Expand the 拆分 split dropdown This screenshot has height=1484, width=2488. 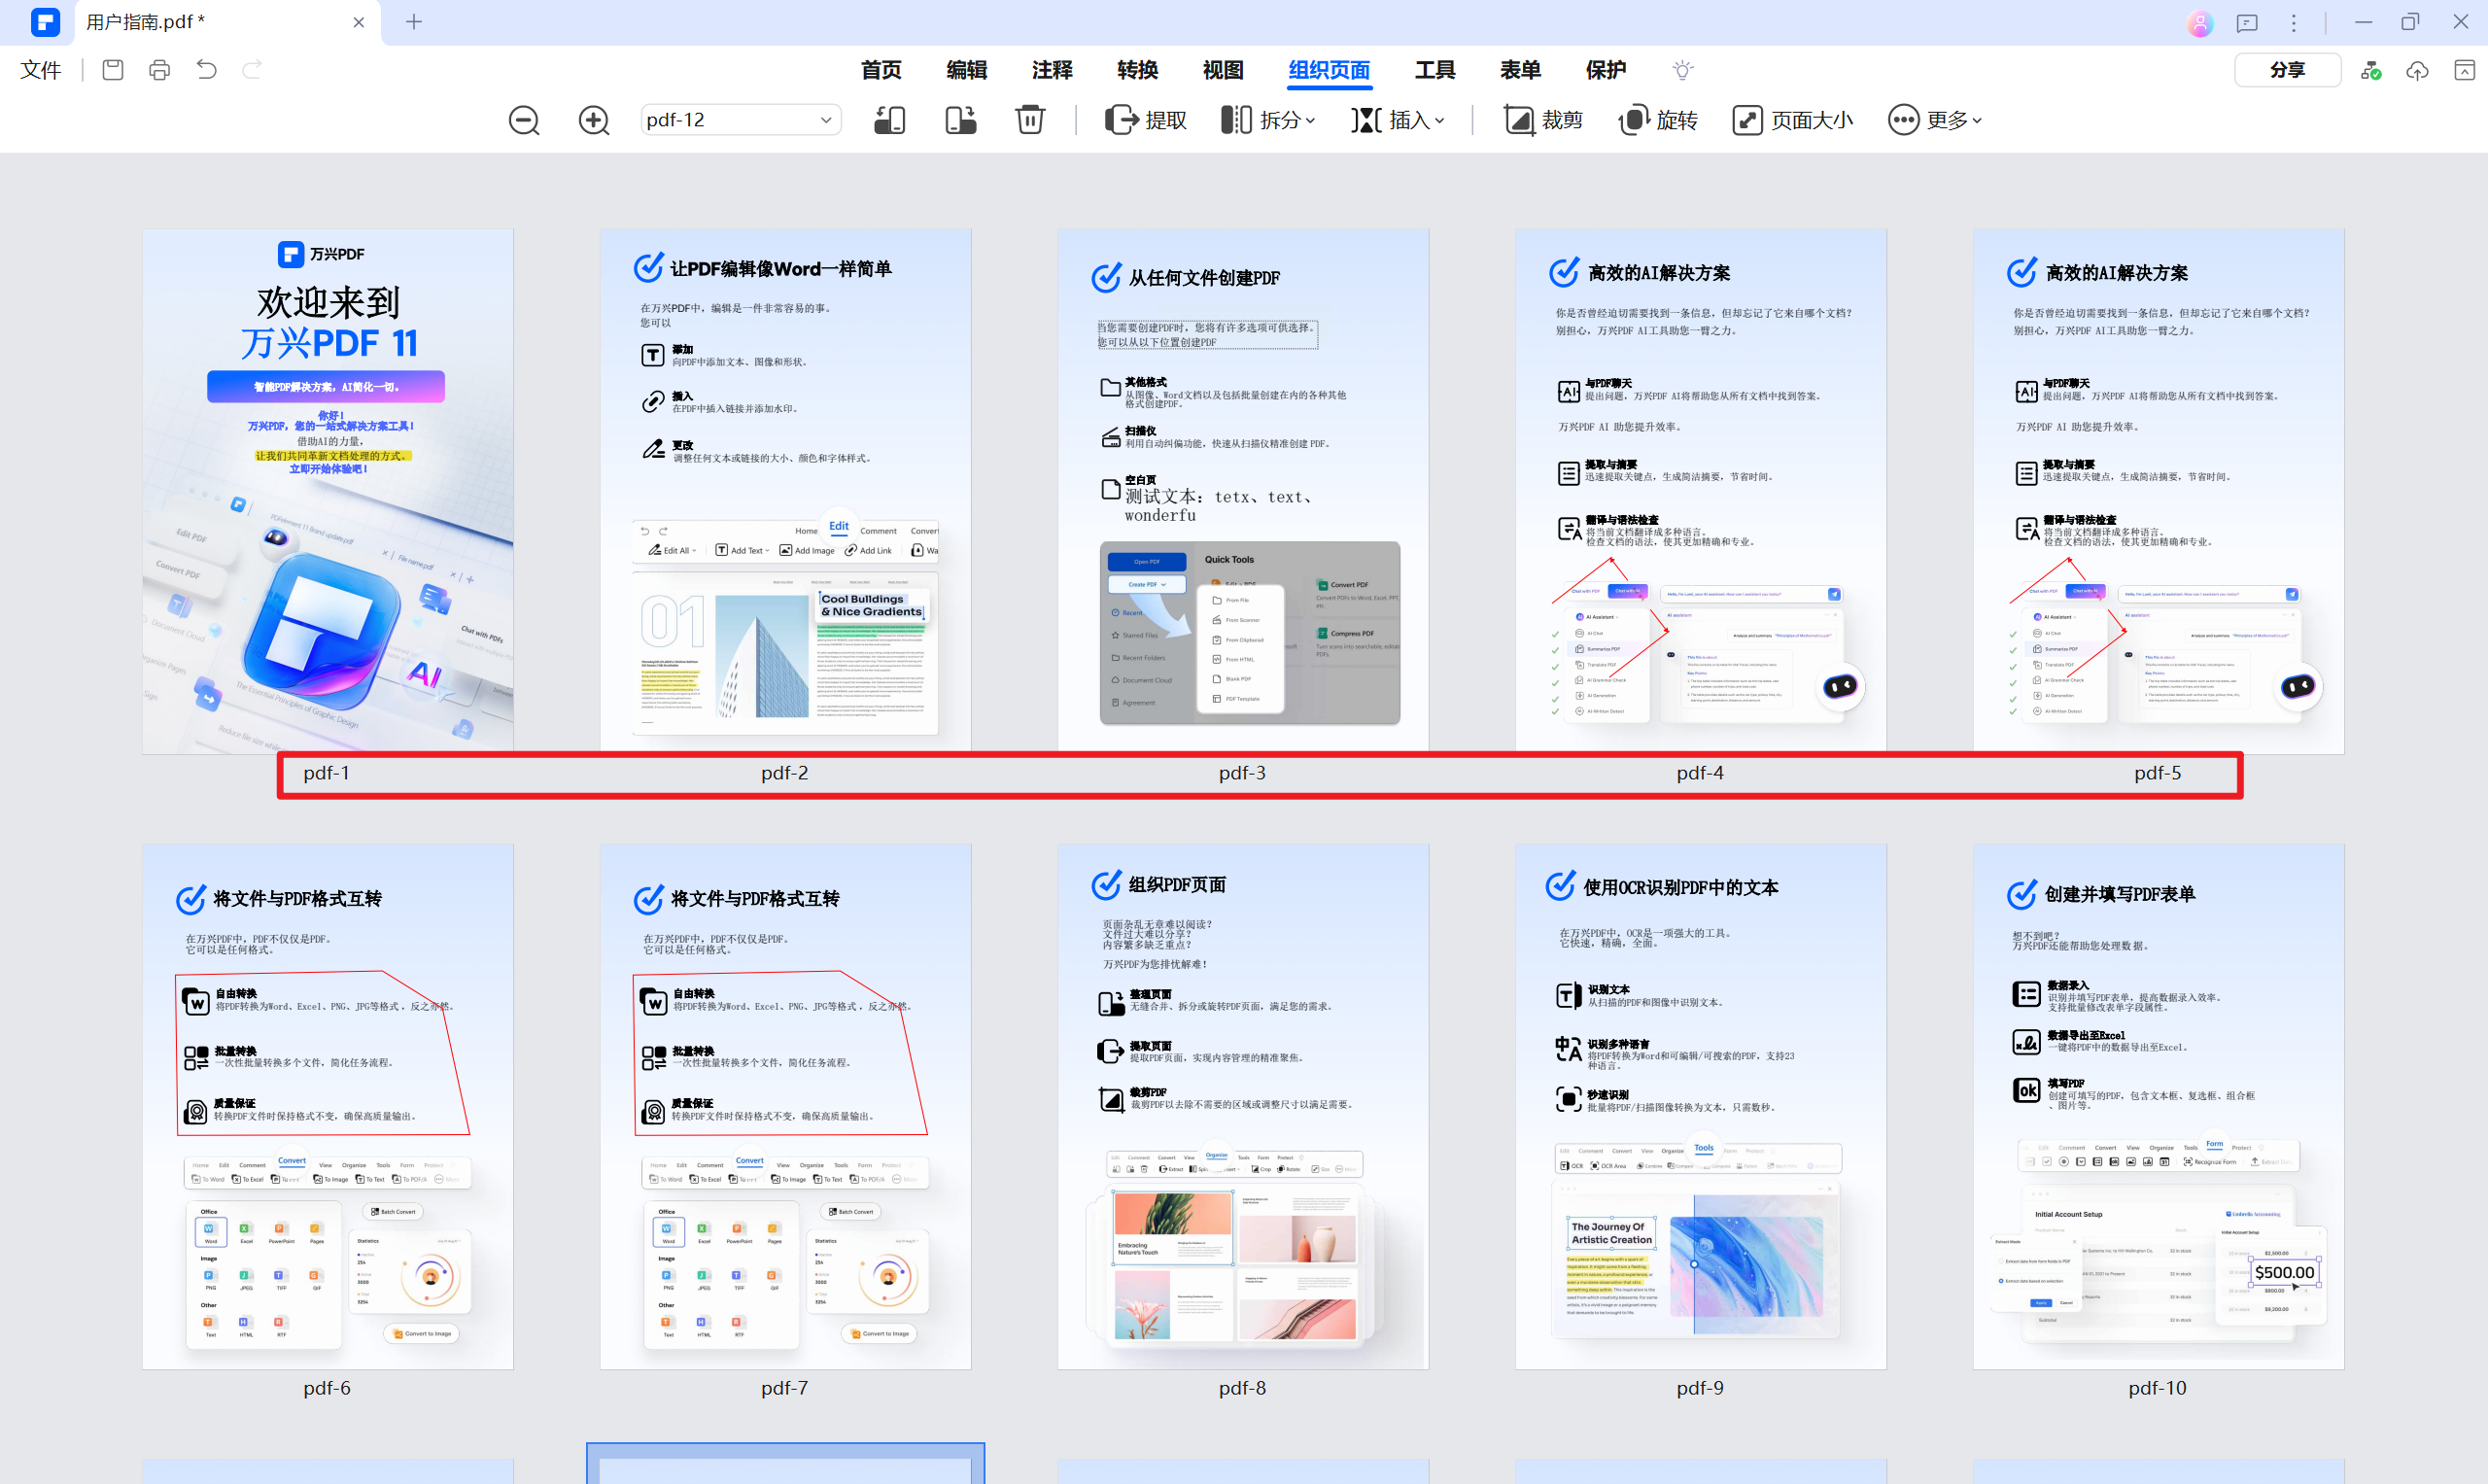1268,120
